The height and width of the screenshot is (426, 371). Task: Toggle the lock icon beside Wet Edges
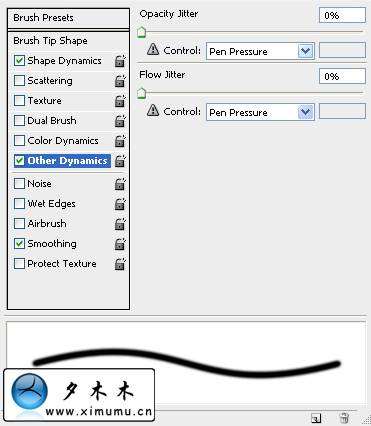click(x=120, y=204)
